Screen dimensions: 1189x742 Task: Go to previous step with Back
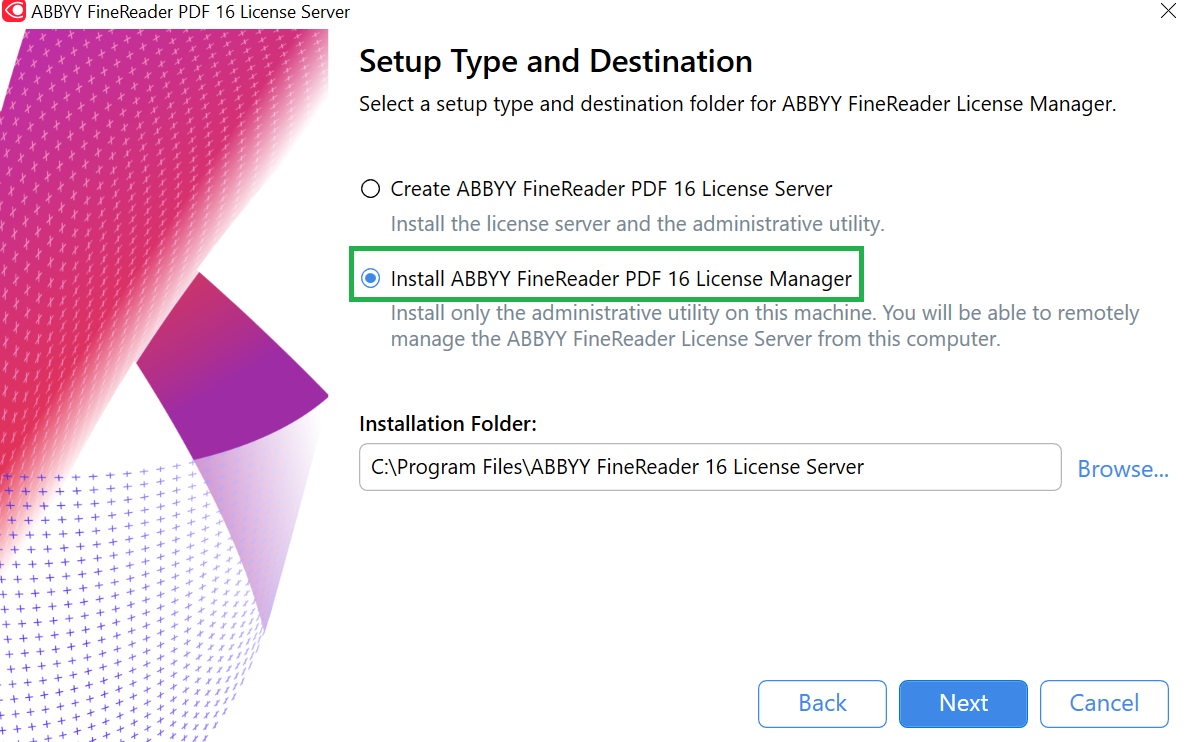(x=822, y=703)
